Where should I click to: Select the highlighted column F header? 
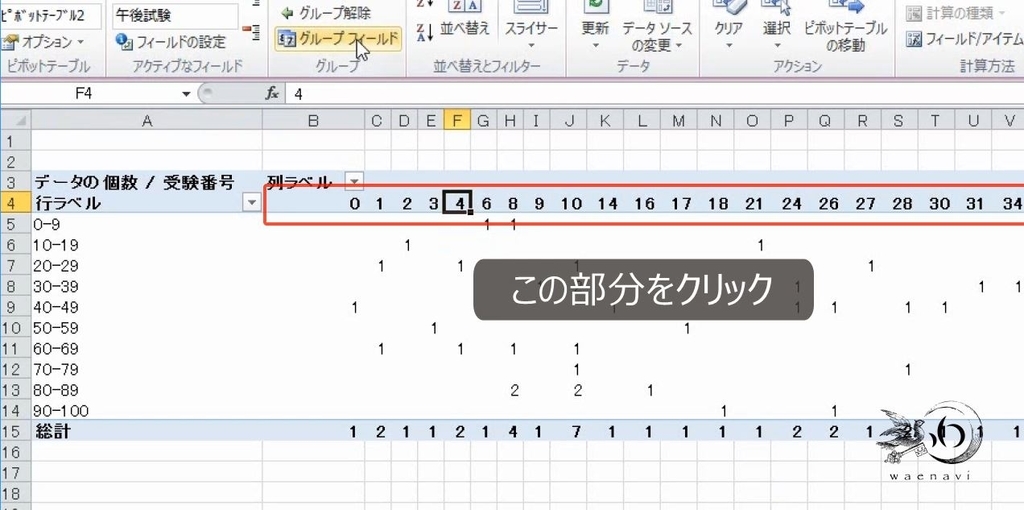pos(457,120)
